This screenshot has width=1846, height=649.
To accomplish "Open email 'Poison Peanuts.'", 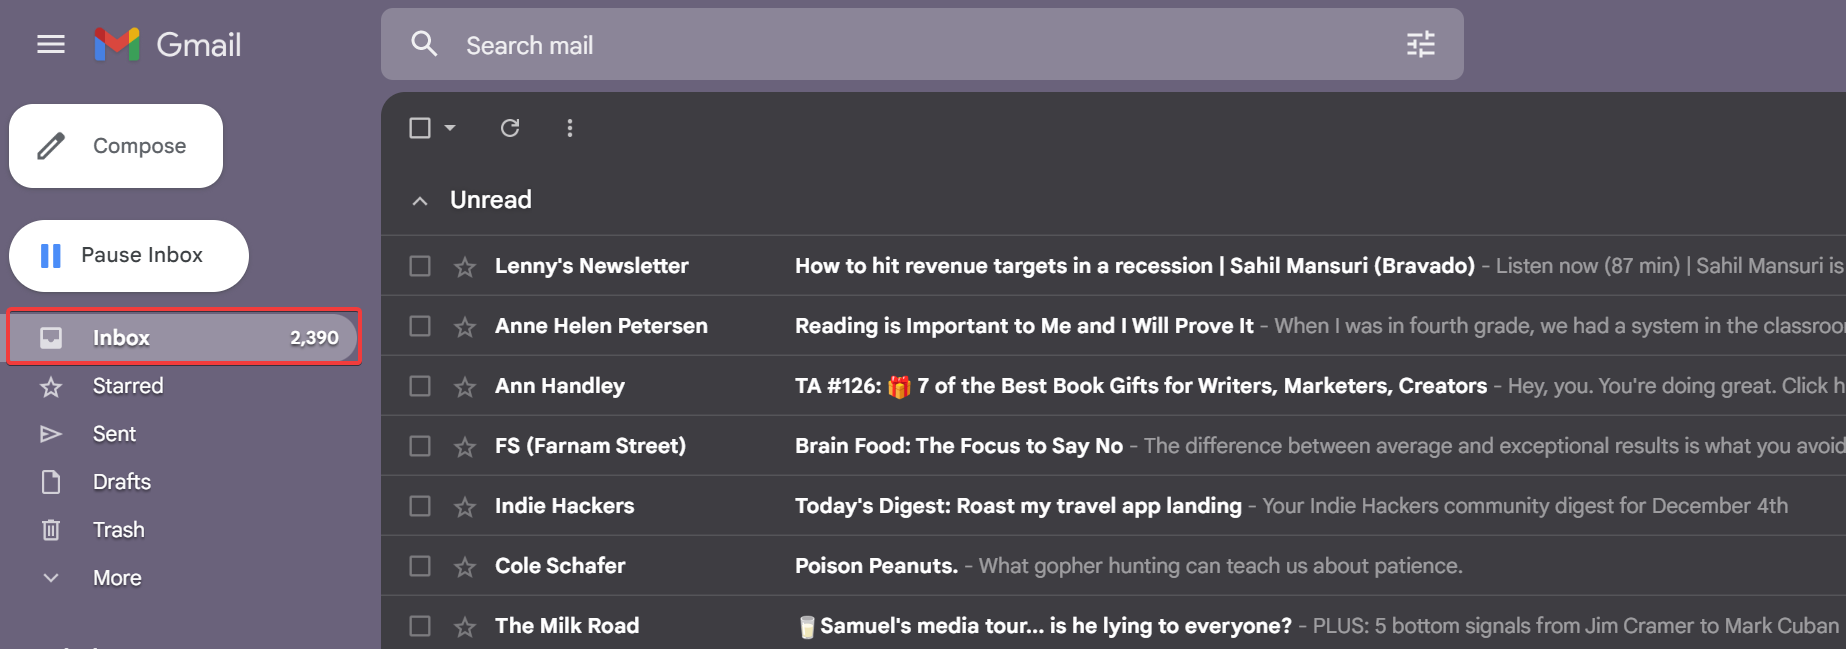I will click(x=876, y=566).
